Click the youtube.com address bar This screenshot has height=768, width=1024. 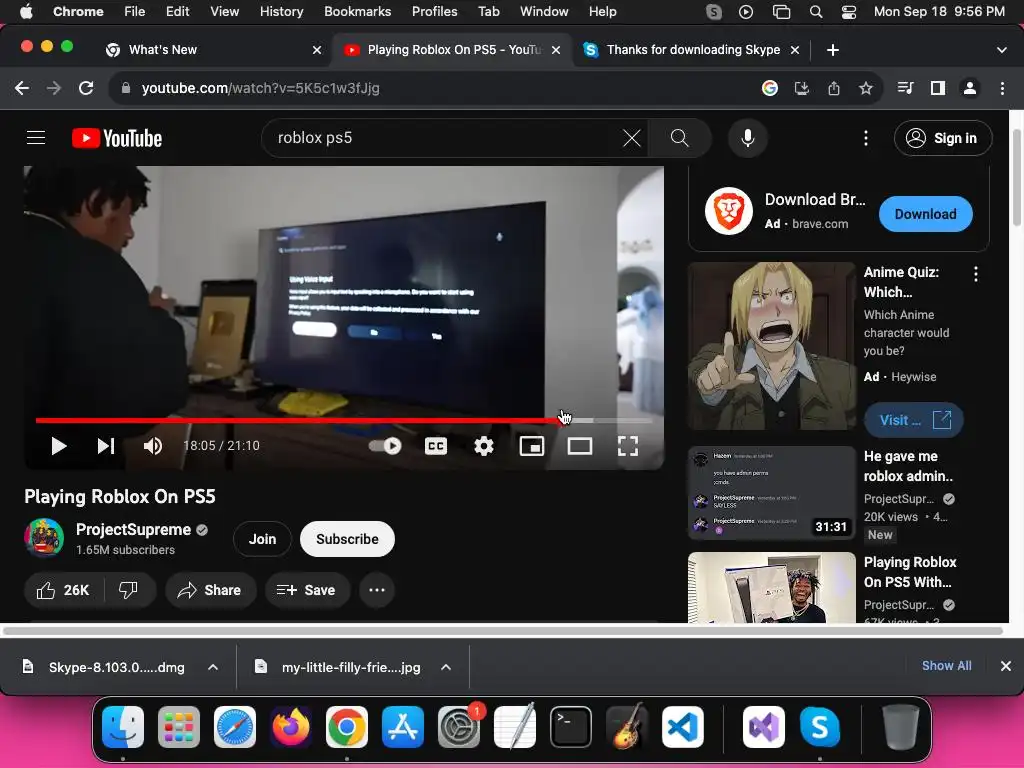[x=431, y=88]
